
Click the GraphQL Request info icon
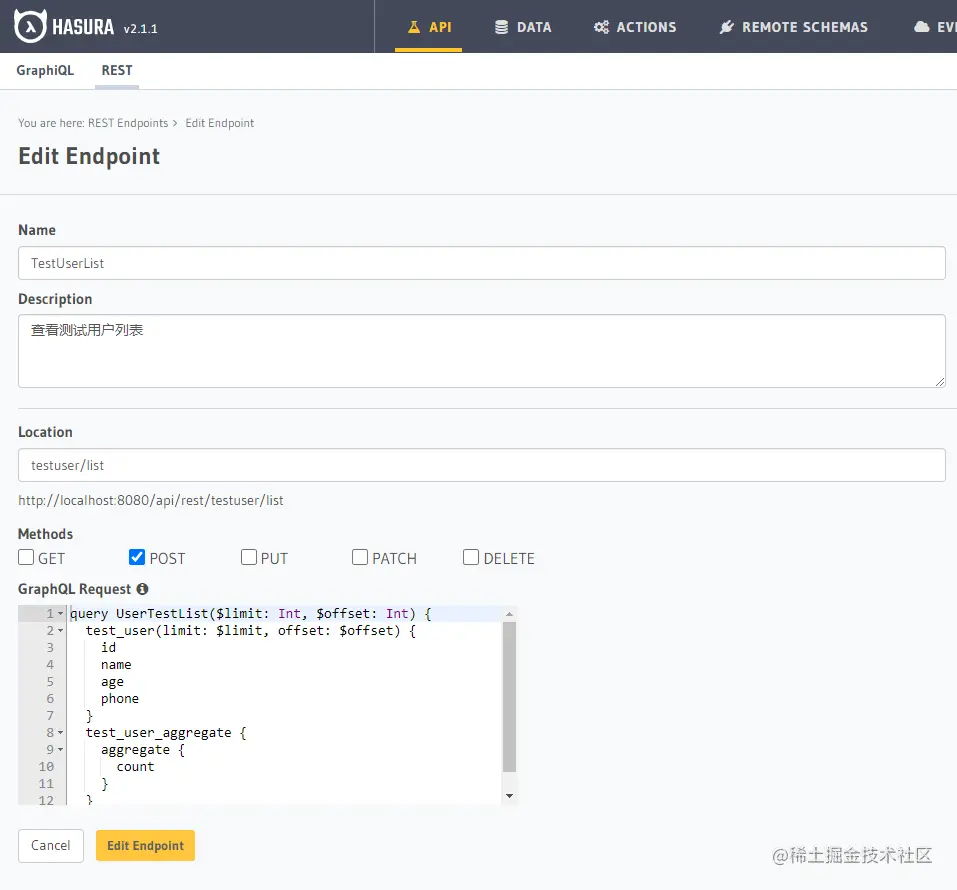point(142,589)
